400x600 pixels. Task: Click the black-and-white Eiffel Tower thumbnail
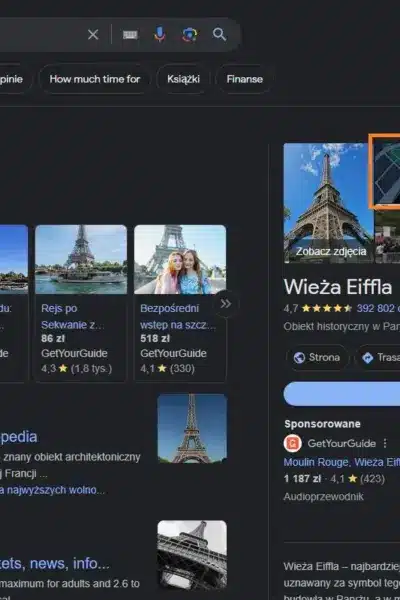tap(192, 554)
